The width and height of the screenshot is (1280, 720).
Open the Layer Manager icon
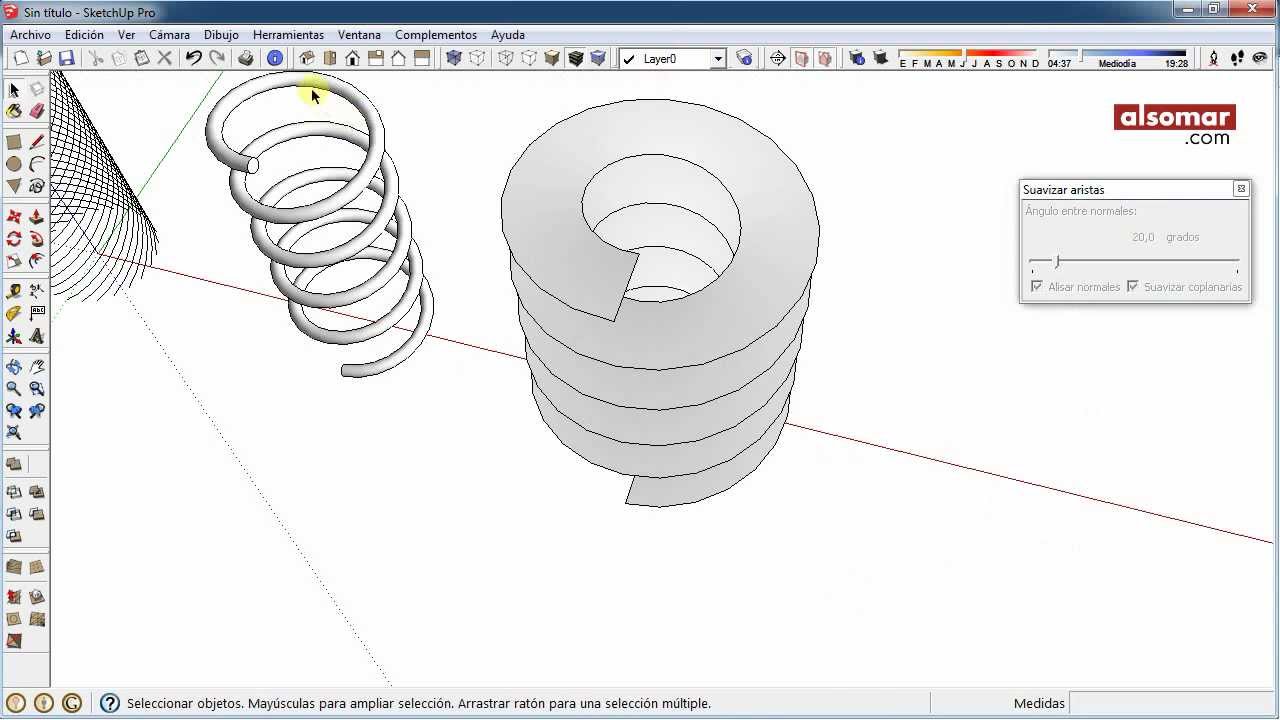tap(744, 59)
